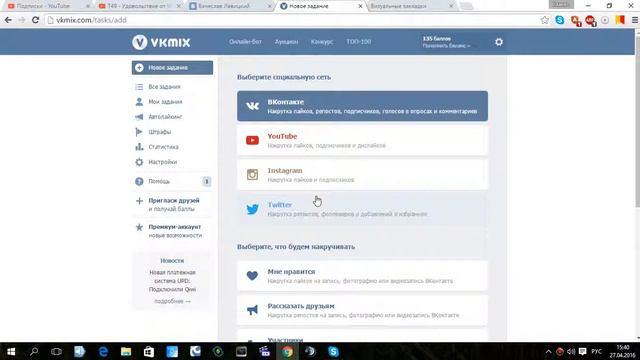
Task: Click подробнее link under Новости
Action: point(172,301)
